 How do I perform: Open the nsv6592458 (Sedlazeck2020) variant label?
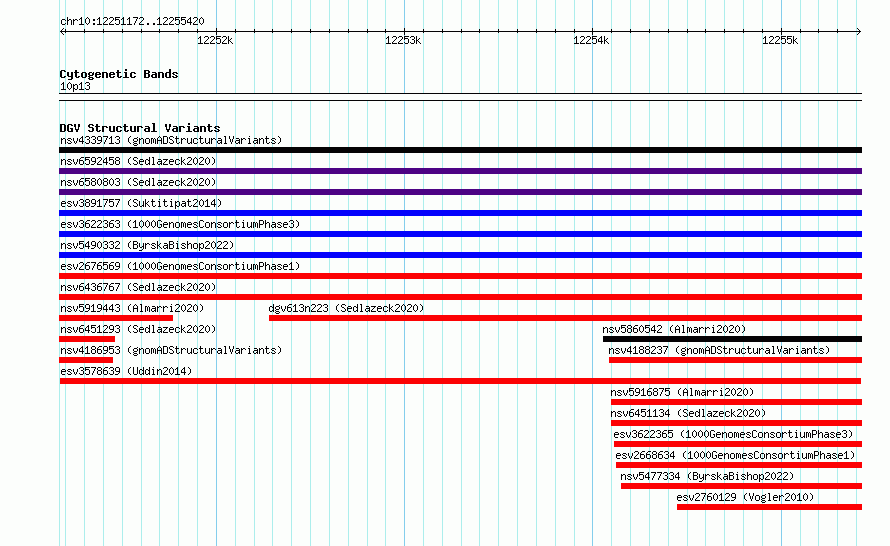pos(138,161)
